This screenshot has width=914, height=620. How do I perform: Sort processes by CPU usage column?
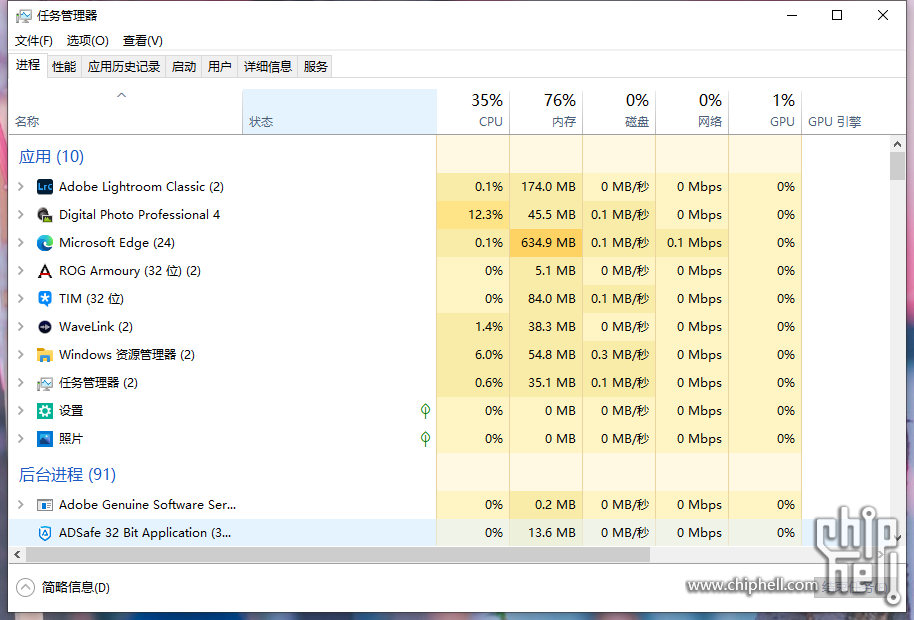tap(473, 112)
